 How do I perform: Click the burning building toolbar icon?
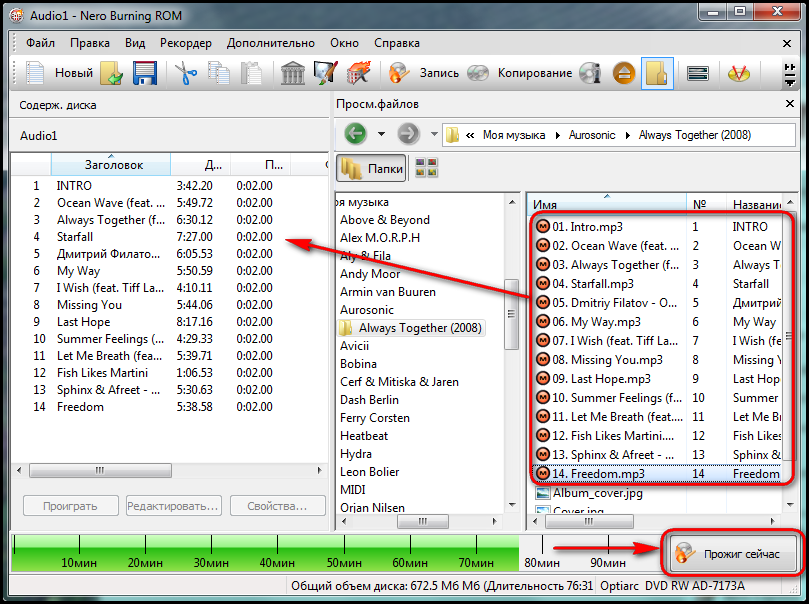click(359, 73)
